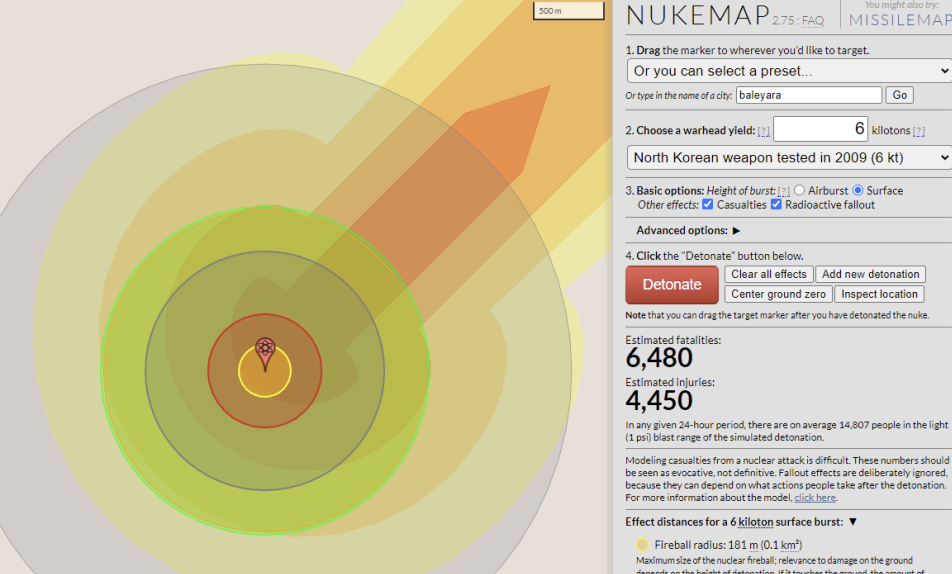The height and width of the screenshot is (574, 952).
Task: Click the estimated injuries value 4,450
Action: click(659, 401)
